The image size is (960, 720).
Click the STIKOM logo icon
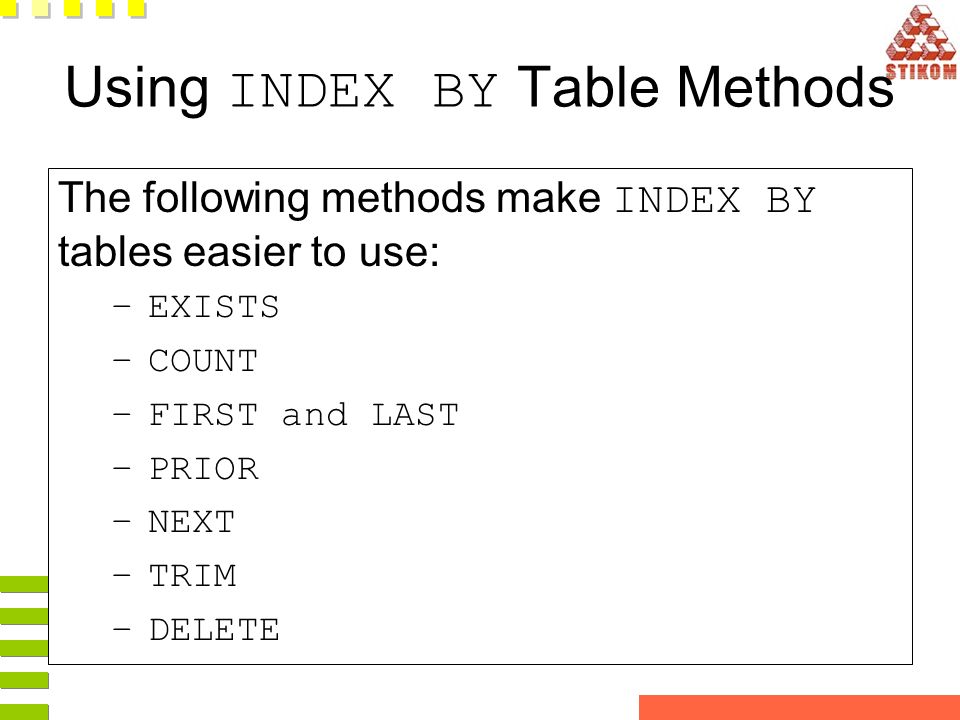pyautogui.click(x=921, y=43)
